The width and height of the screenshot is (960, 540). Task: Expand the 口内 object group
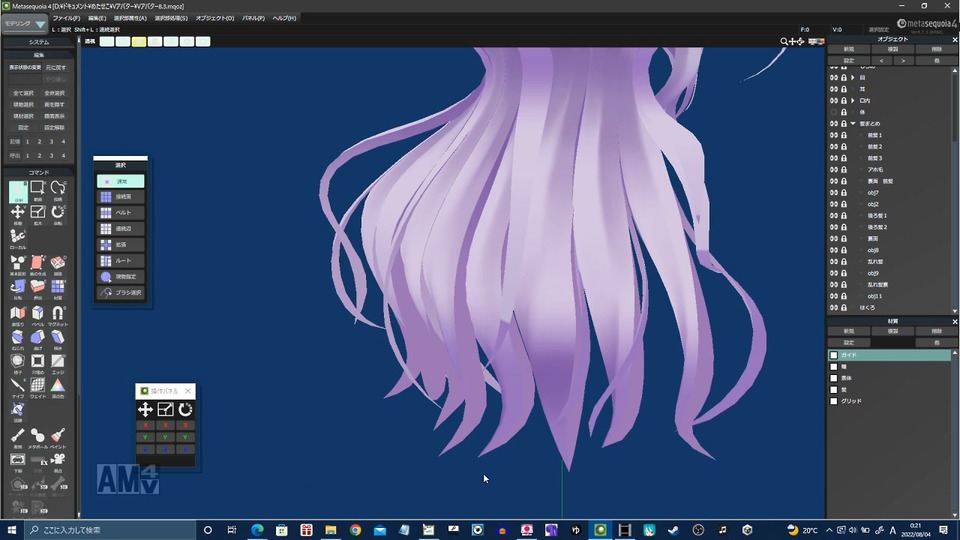pyautogui.click(x=853, y=100)
